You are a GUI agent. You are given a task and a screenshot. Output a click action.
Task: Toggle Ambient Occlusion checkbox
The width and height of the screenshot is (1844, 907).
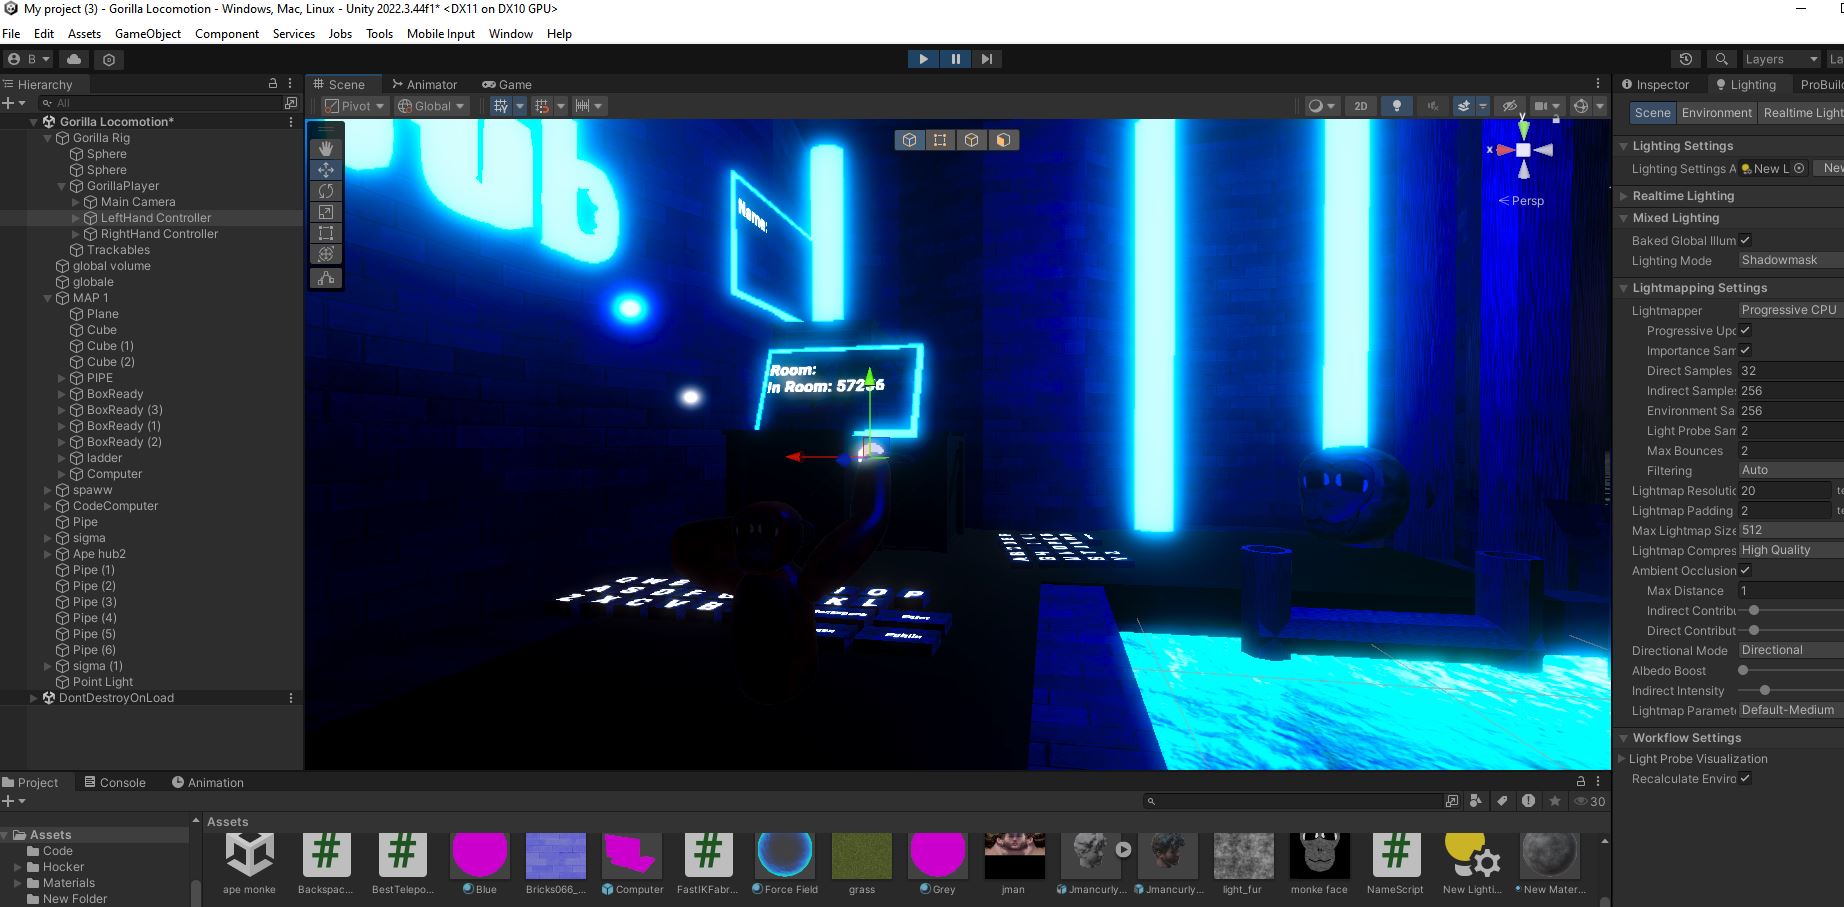tap(1745, 570)
